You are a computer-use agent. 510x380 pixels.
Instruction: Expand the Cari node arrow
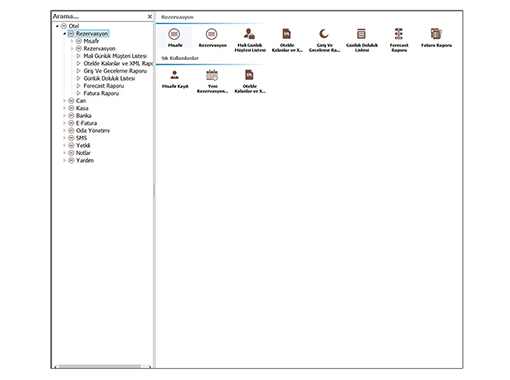click(x=65, y=101)
